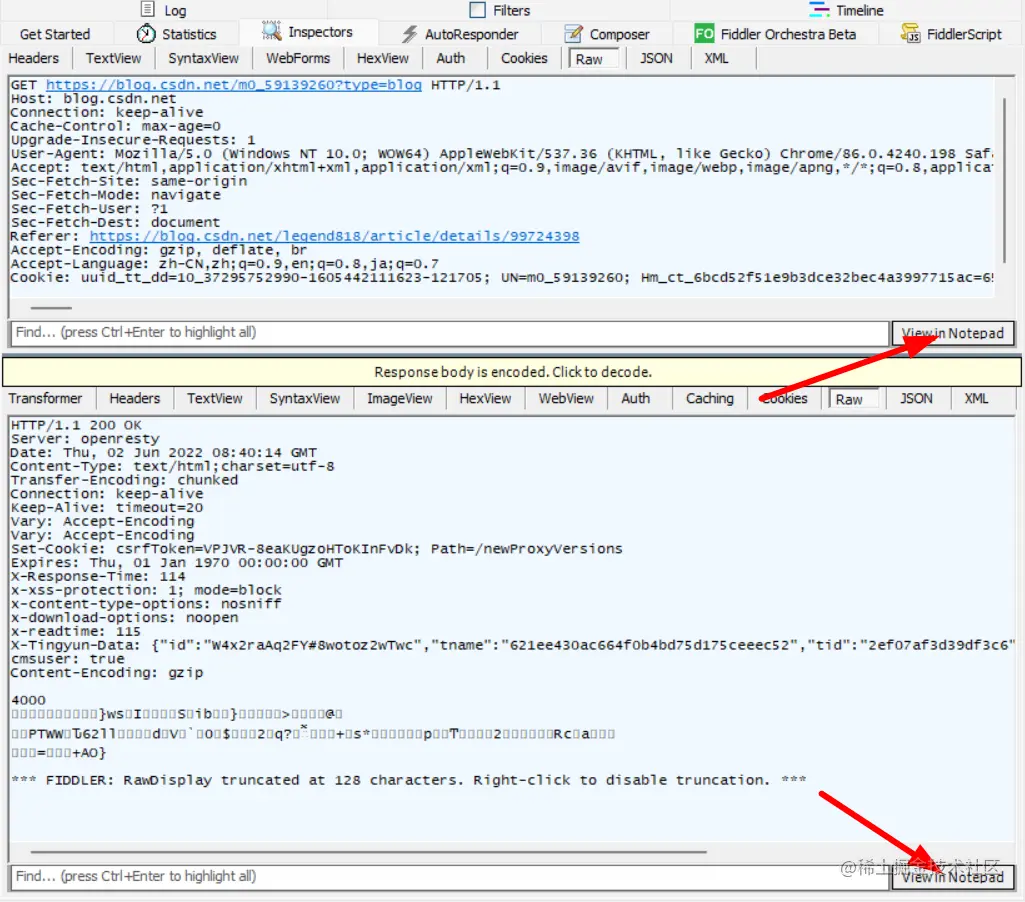Select request Raw inspector tab
The height and width of the screenshot is (902, 1025).
594,59
